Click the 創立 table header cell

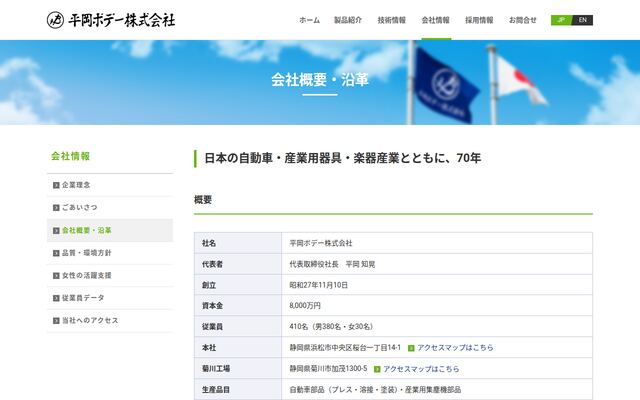[x=238, y=285]
